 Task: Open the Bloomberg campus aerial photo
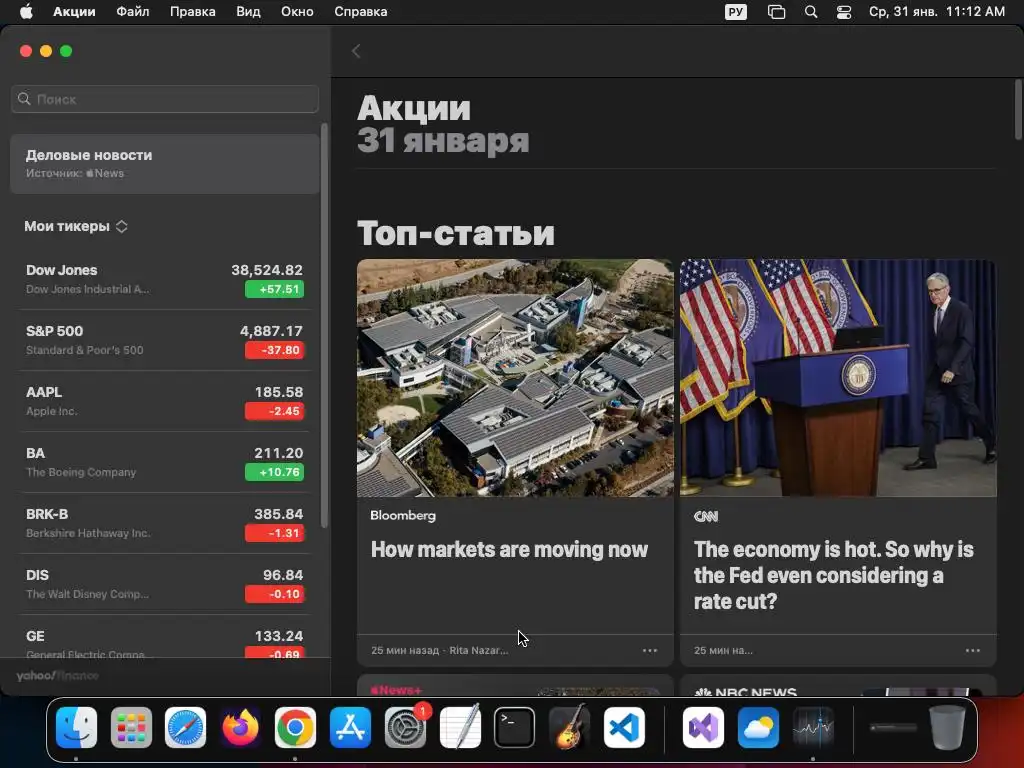(x=515, y=378)
